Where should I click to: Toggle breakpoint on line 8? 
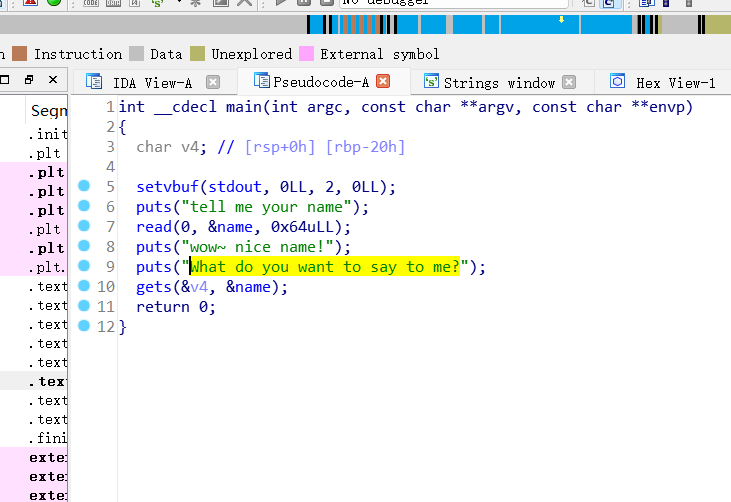pyautogui.click(x=84, y=246)
